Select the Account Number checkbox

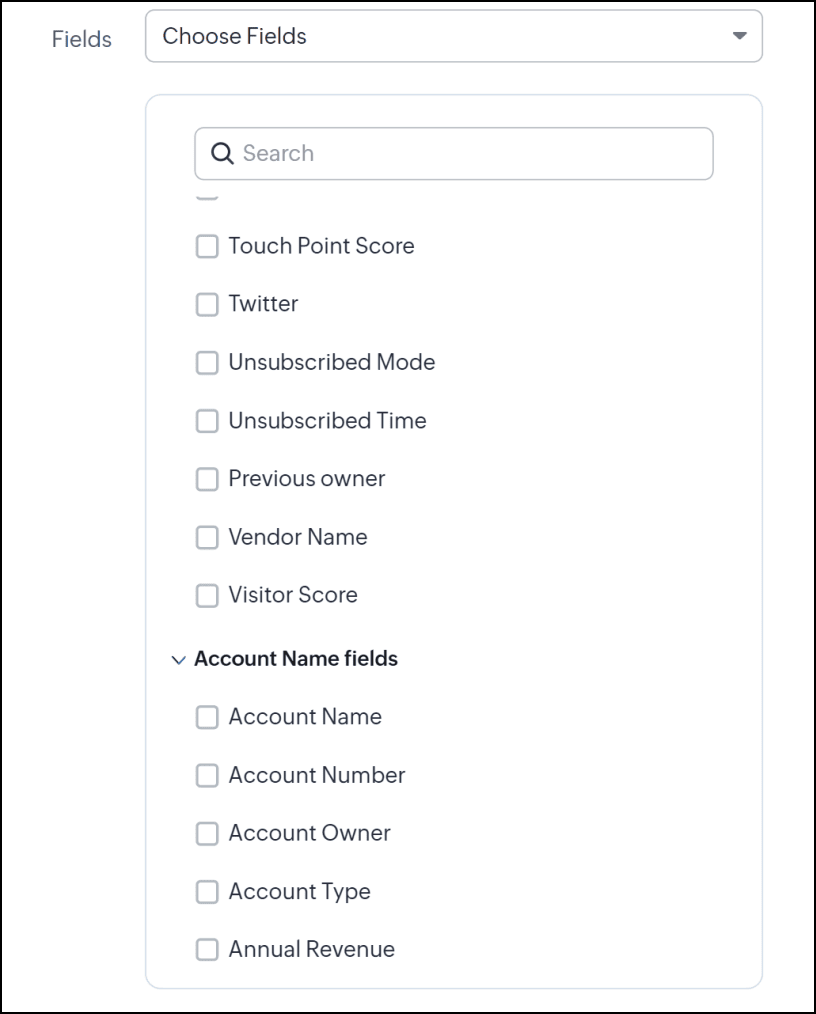[207, 775]
